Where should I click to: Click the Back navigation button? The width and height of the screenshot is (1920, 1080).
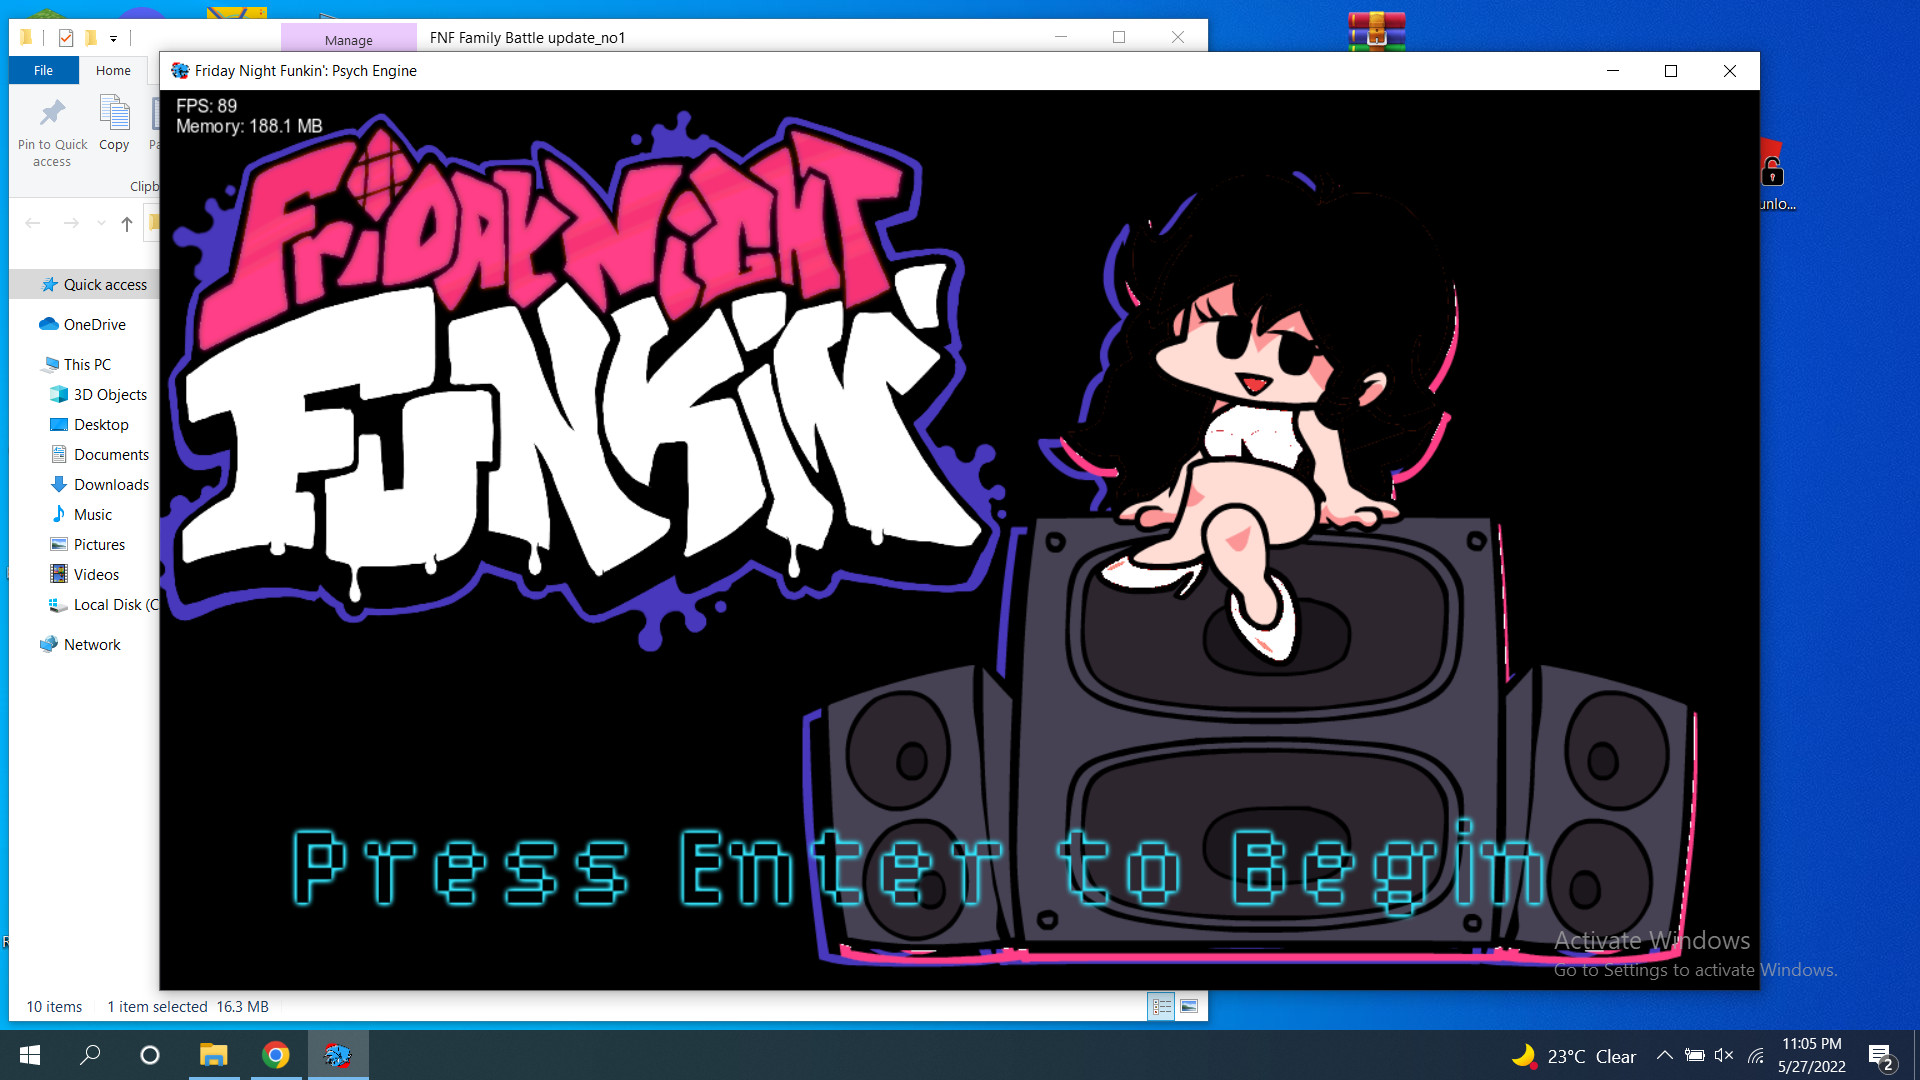33,223
